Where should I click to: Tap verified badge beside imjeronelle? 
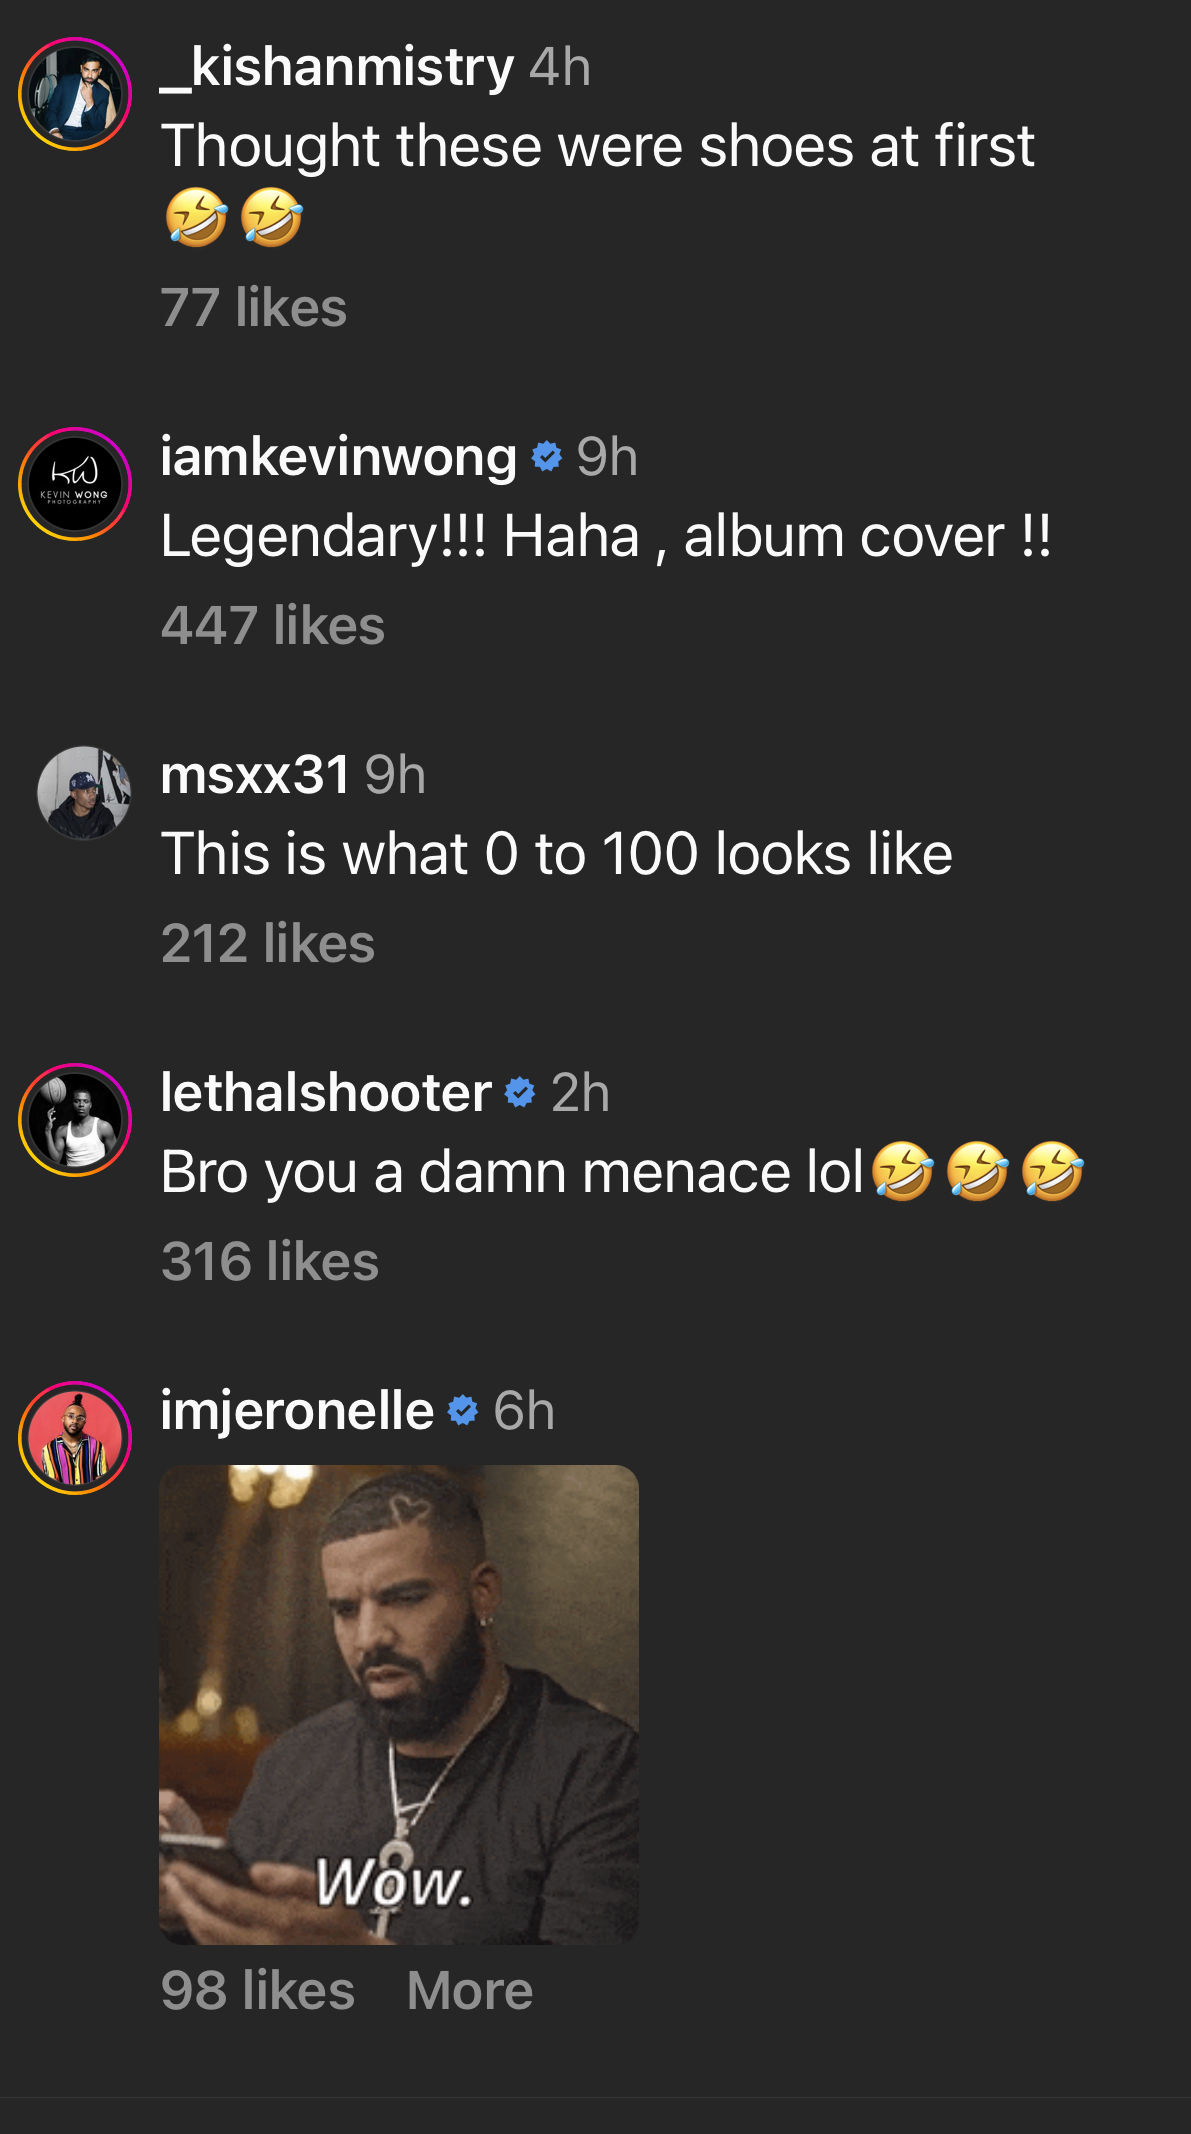(x=462, y=1411)
